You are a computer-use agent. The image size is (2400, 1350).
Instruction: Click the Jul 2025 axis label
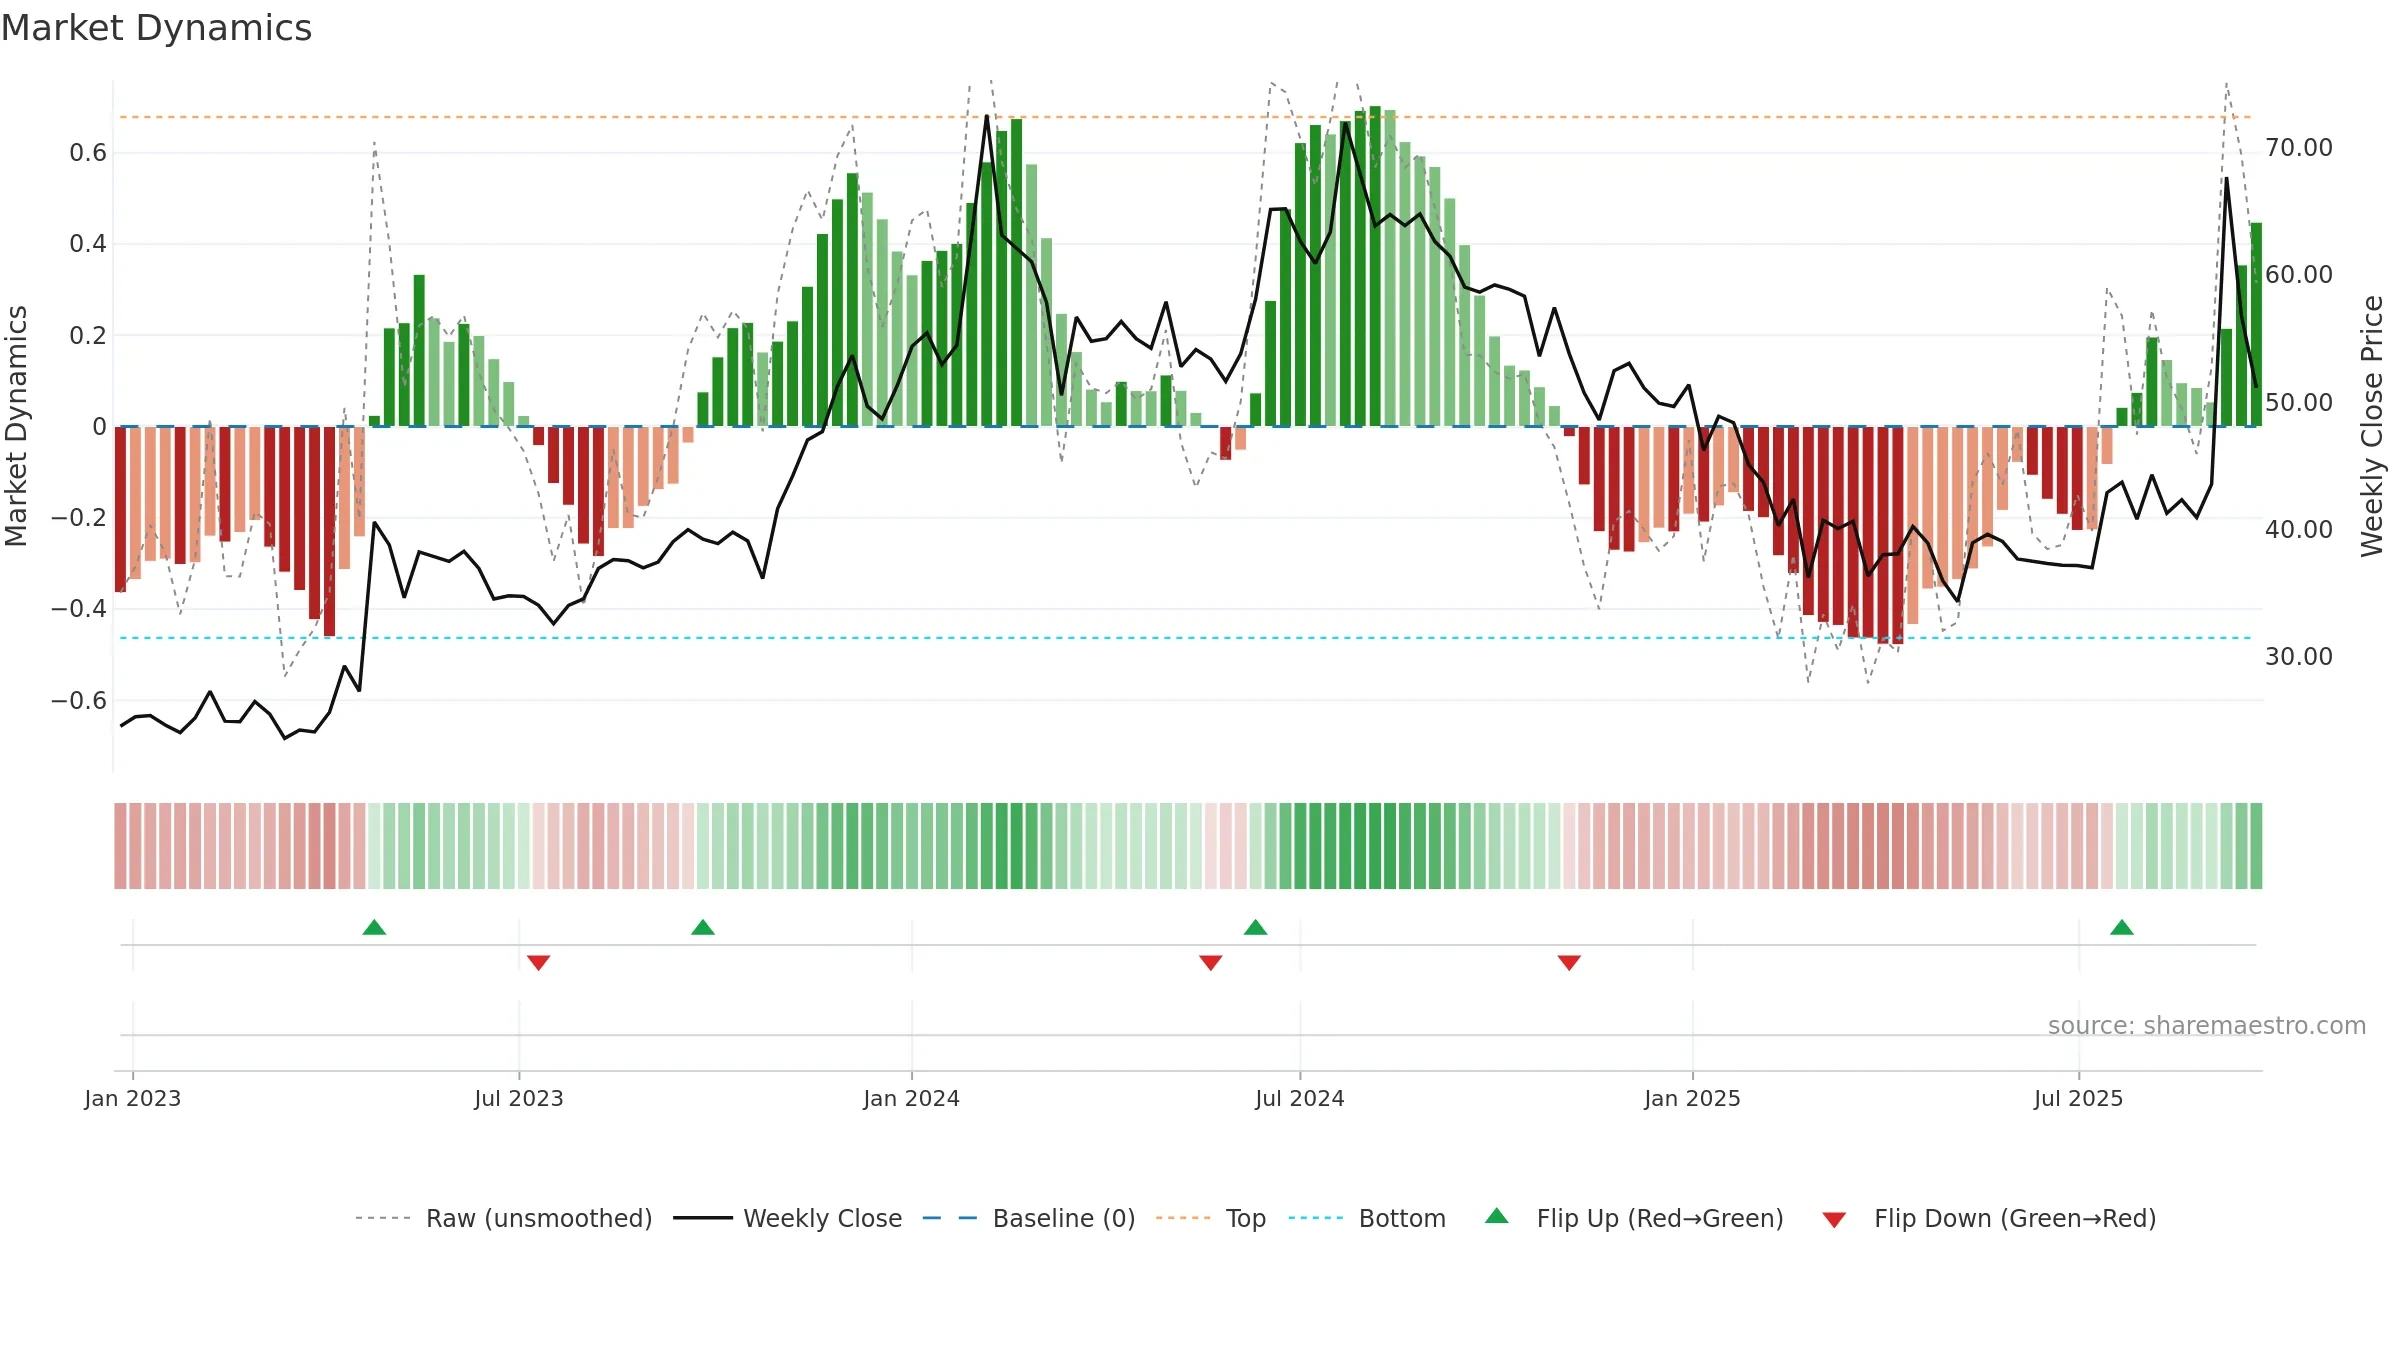(x=2079, y=1098)
